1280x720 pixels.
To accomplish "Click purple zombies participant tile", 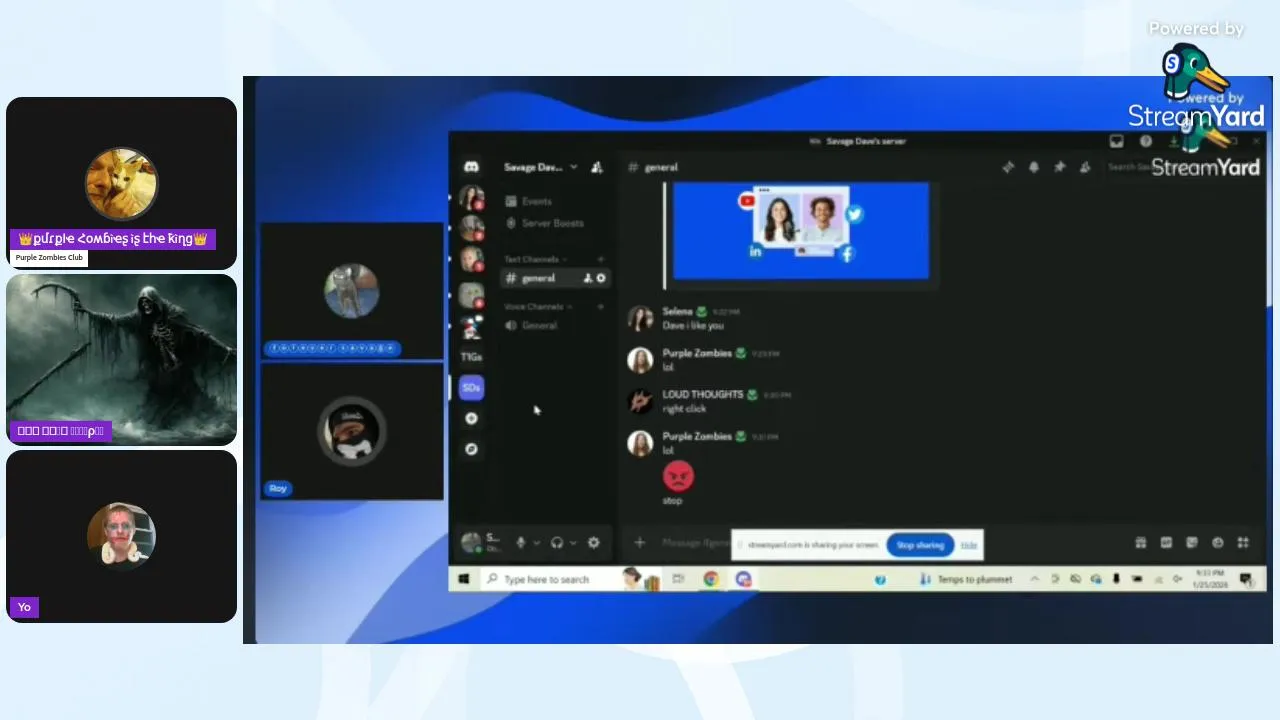I will [121, 183].
